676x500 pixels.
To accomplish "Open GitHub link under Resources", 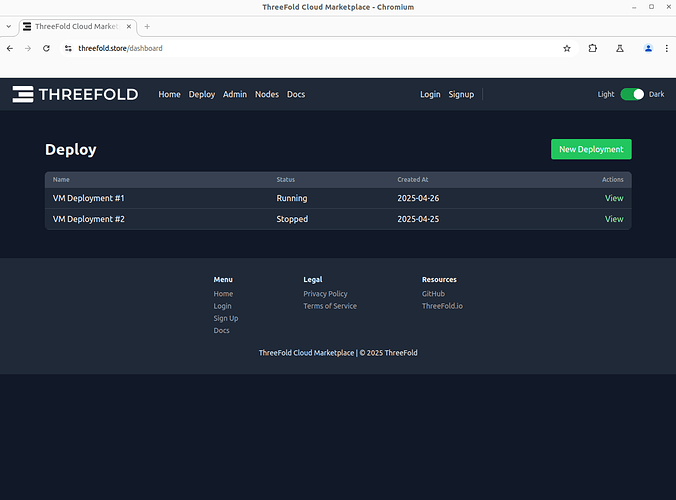I will click(433, 294).
